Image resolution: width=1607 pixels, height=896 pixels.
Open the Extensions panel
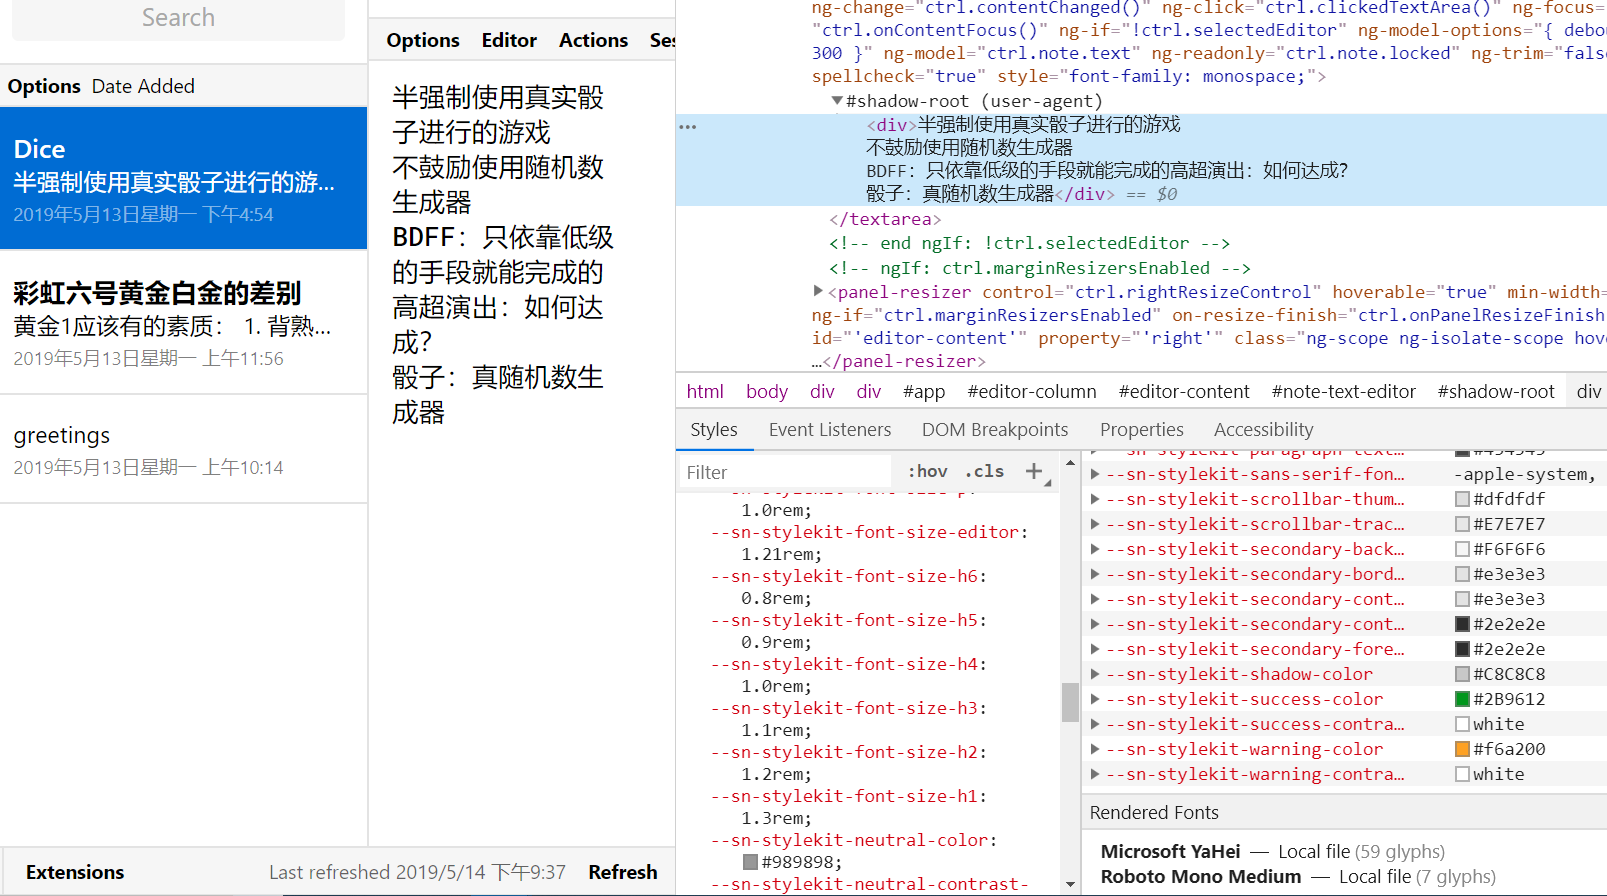click(75, 872)
